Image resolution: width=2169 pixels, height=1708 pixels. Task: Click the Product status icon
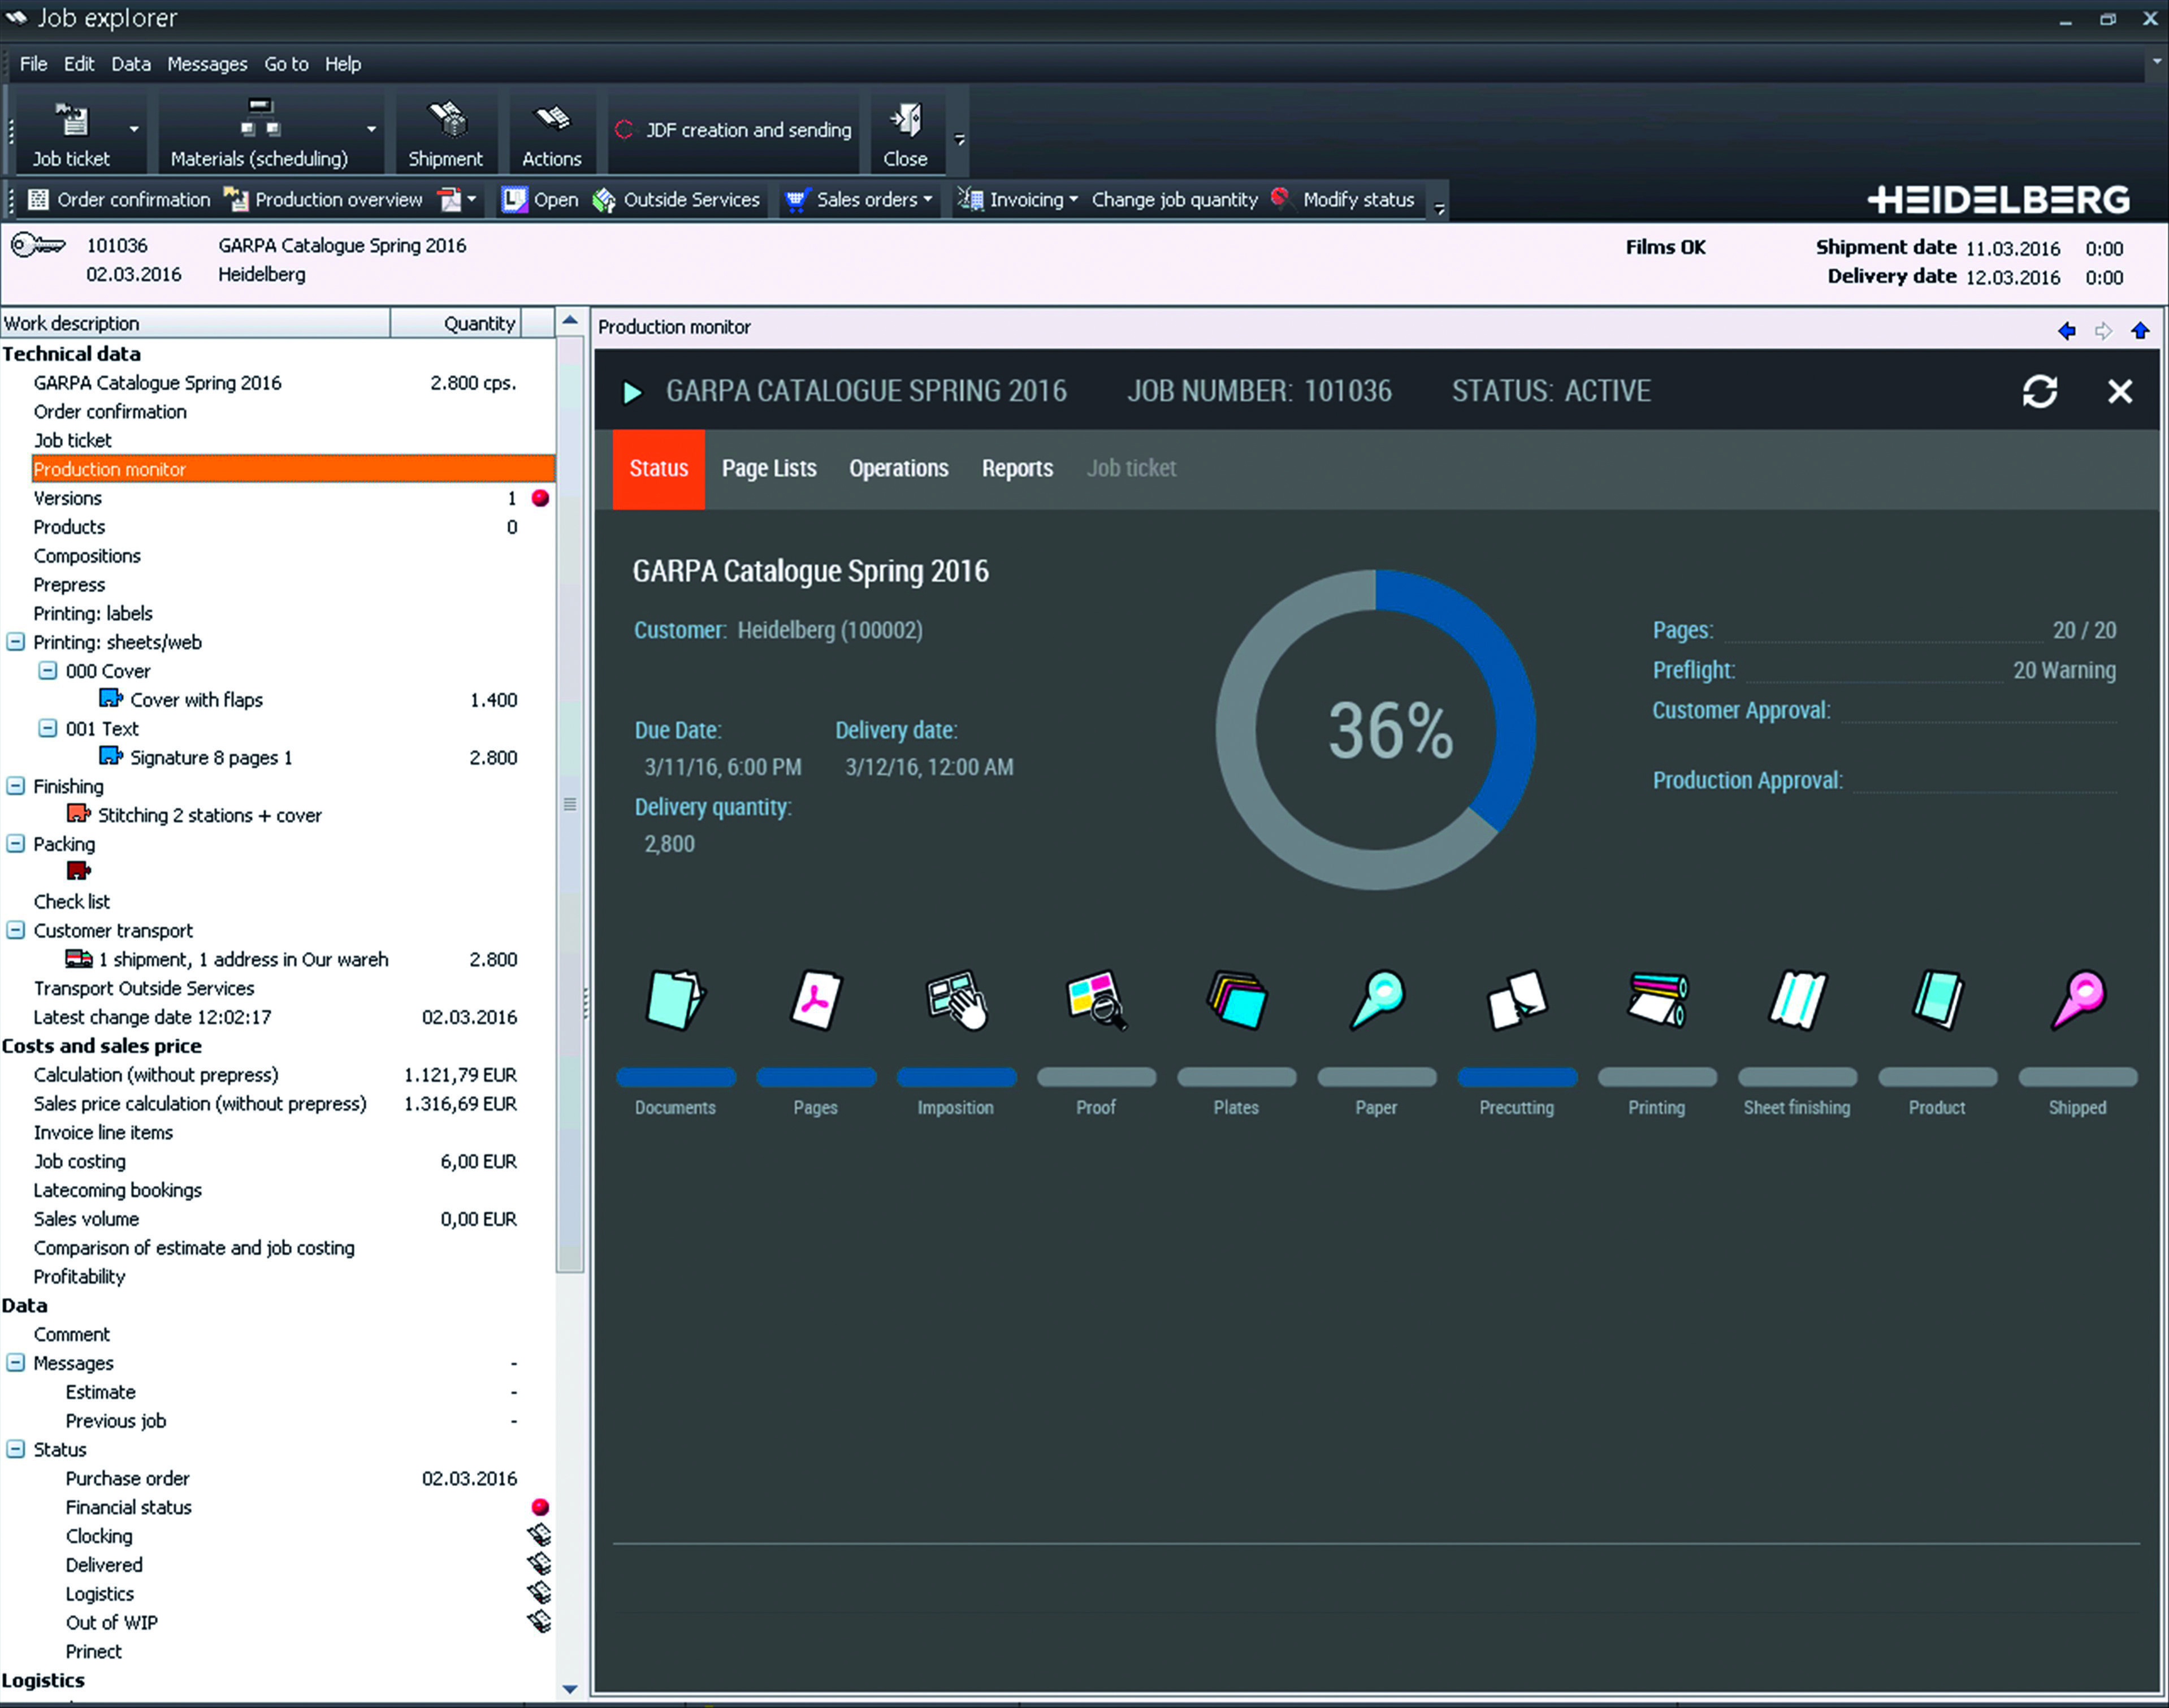pyautogui.click(x=1937, y=1000)
